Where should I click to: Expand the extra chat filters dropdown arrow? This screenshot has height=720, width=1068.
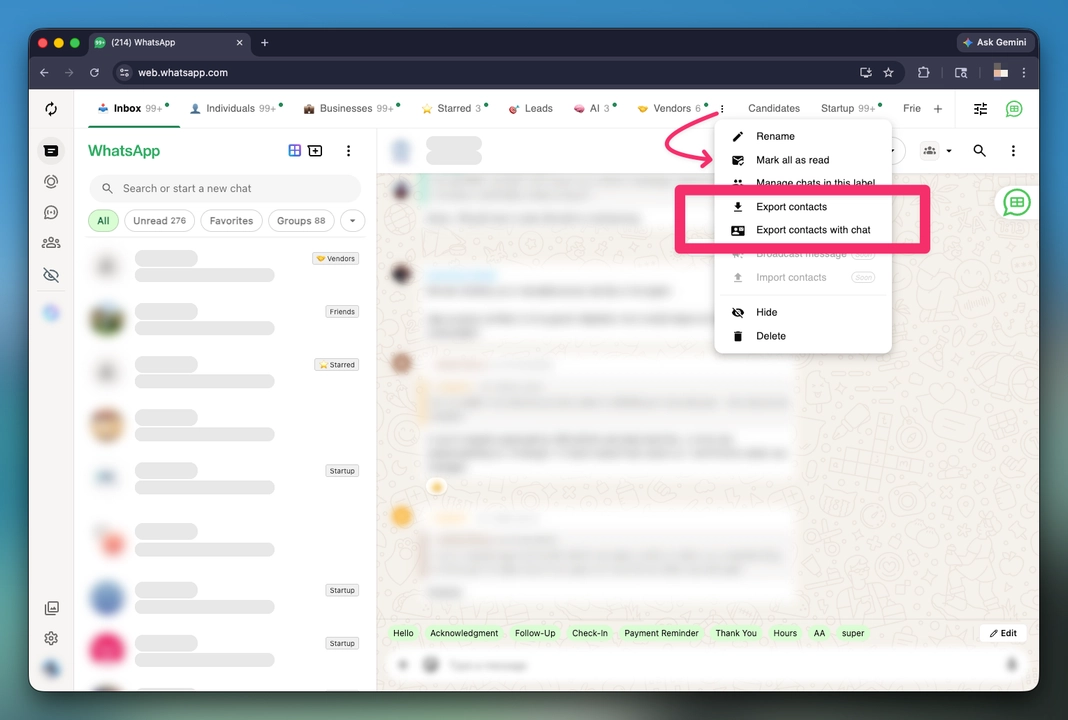pos(352,220)
